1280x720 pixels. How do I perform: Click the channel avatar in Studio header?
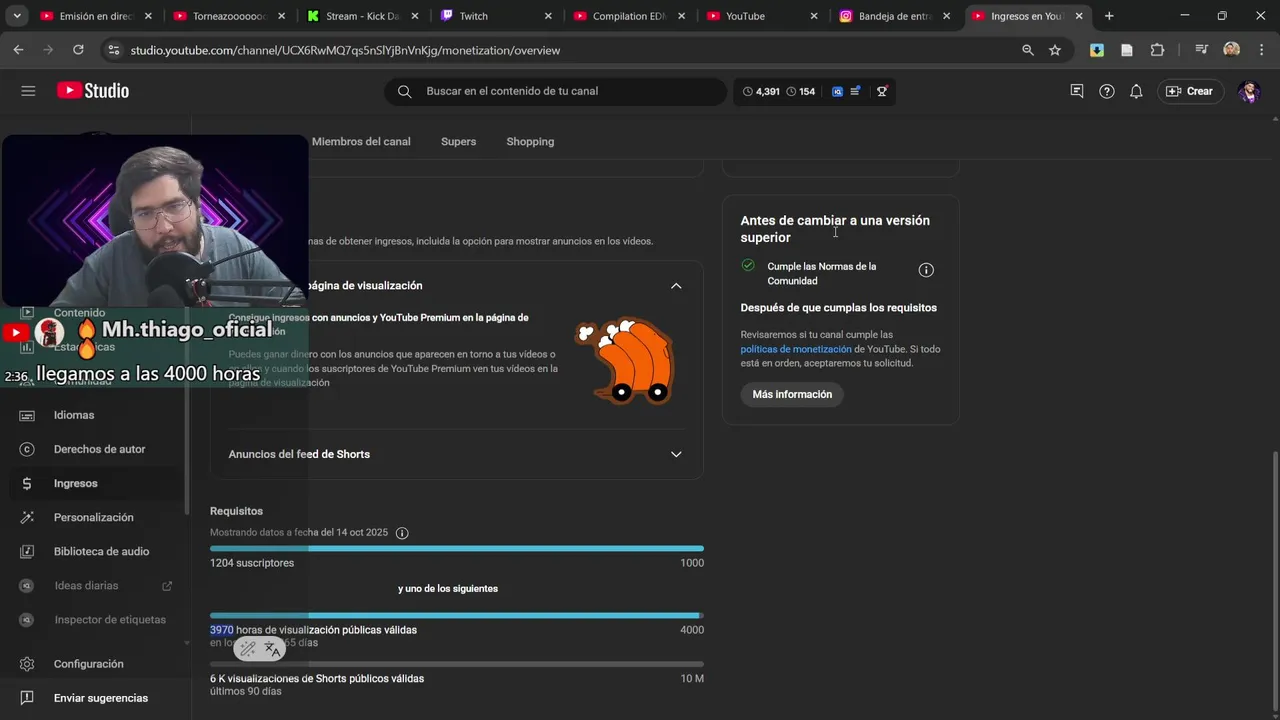click(1249, 91)
